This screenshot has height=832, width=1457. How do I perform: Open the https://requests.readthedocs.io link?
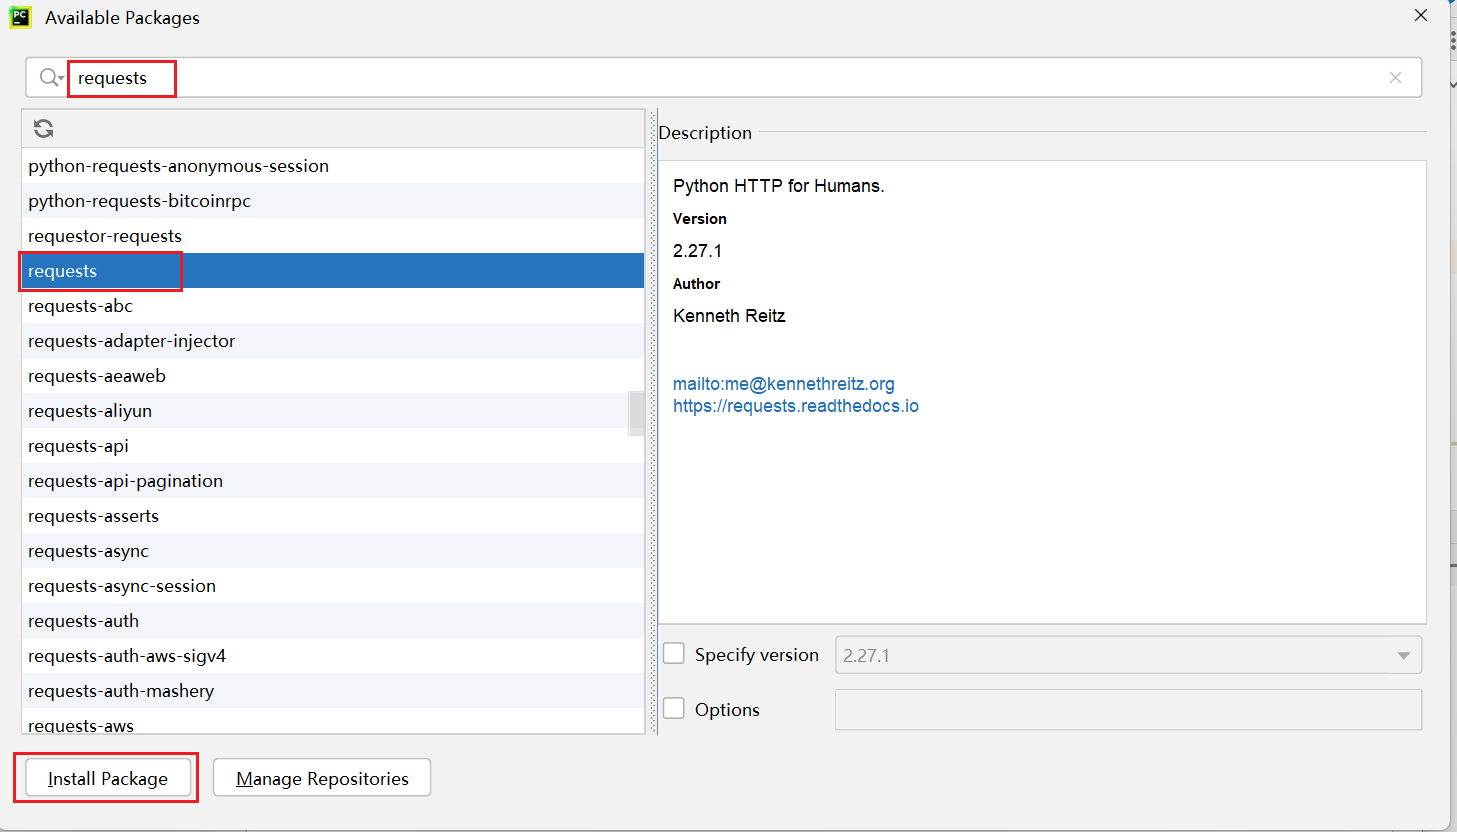796,406
